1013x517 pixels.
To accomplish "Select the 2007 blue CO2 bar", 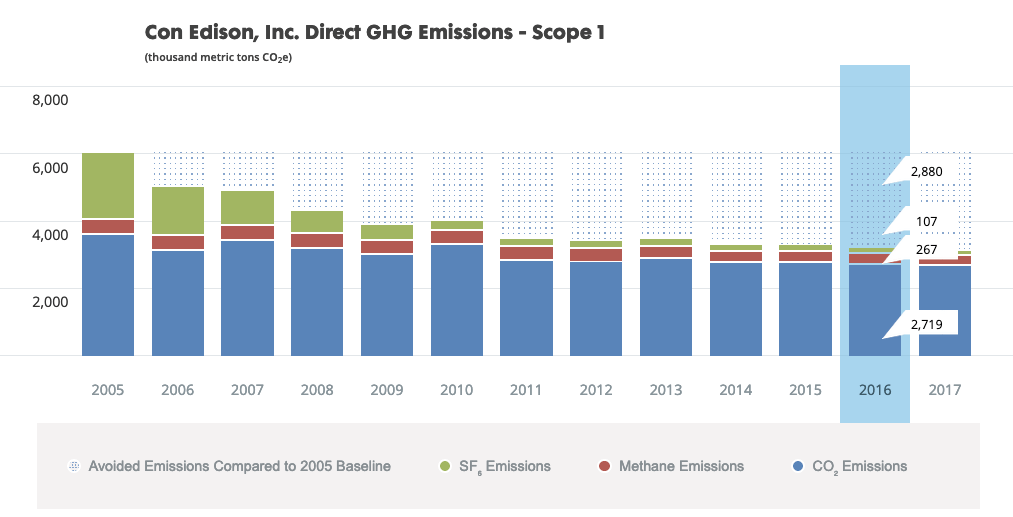I will click(247, 298).
